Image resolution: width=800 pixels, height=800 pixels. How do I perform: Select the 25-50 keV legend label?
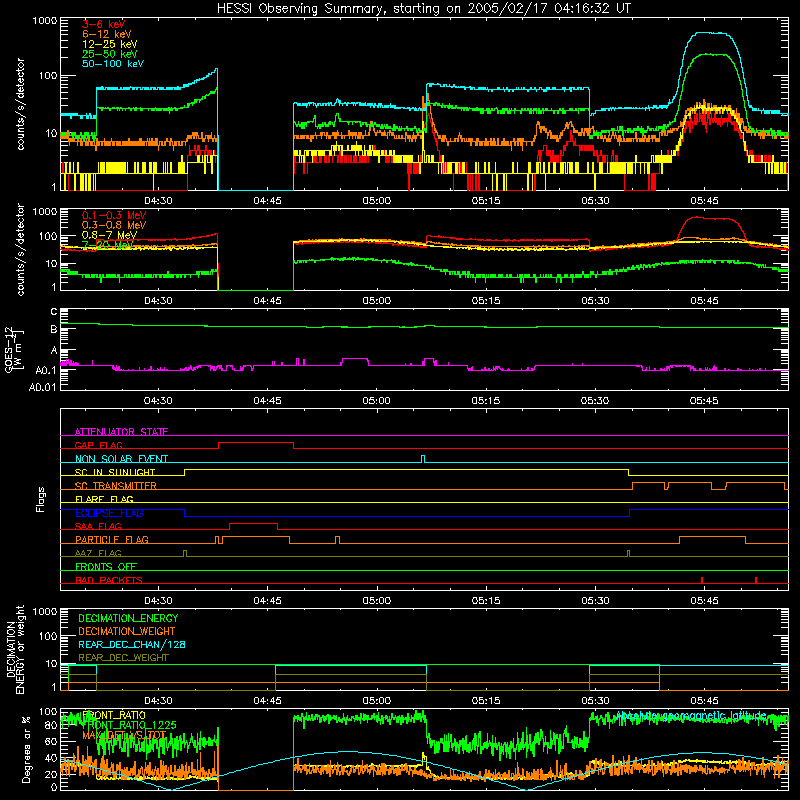(x=110, y=54)
